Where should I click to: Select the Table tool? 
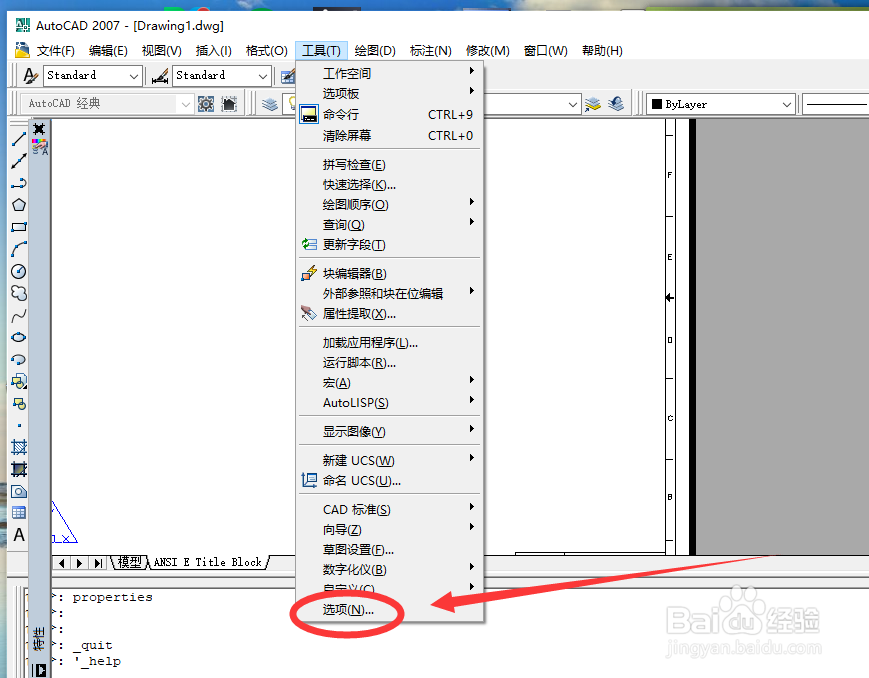tap(19, 513)
